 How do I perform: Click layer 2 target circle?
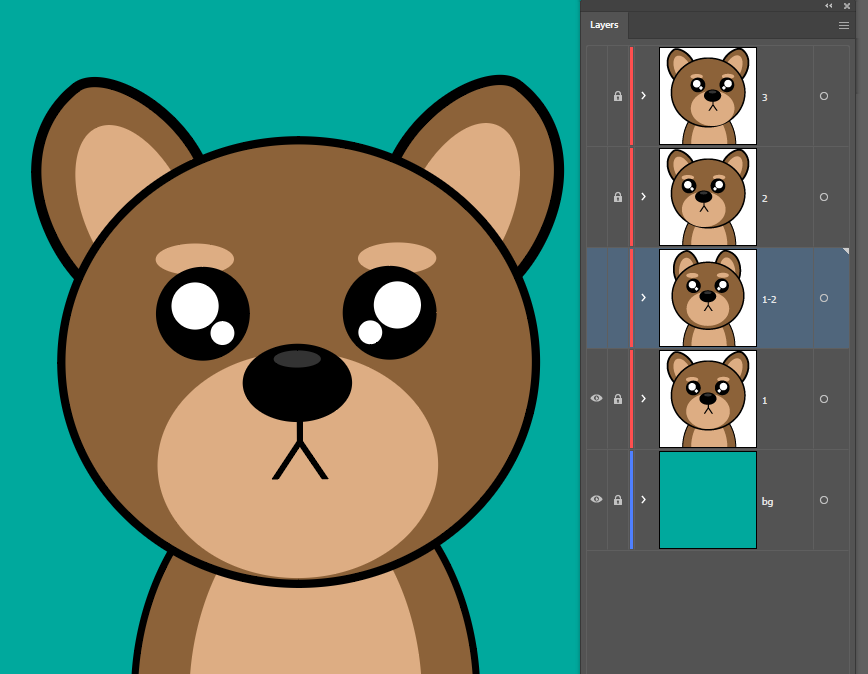(x=824, y=197)
